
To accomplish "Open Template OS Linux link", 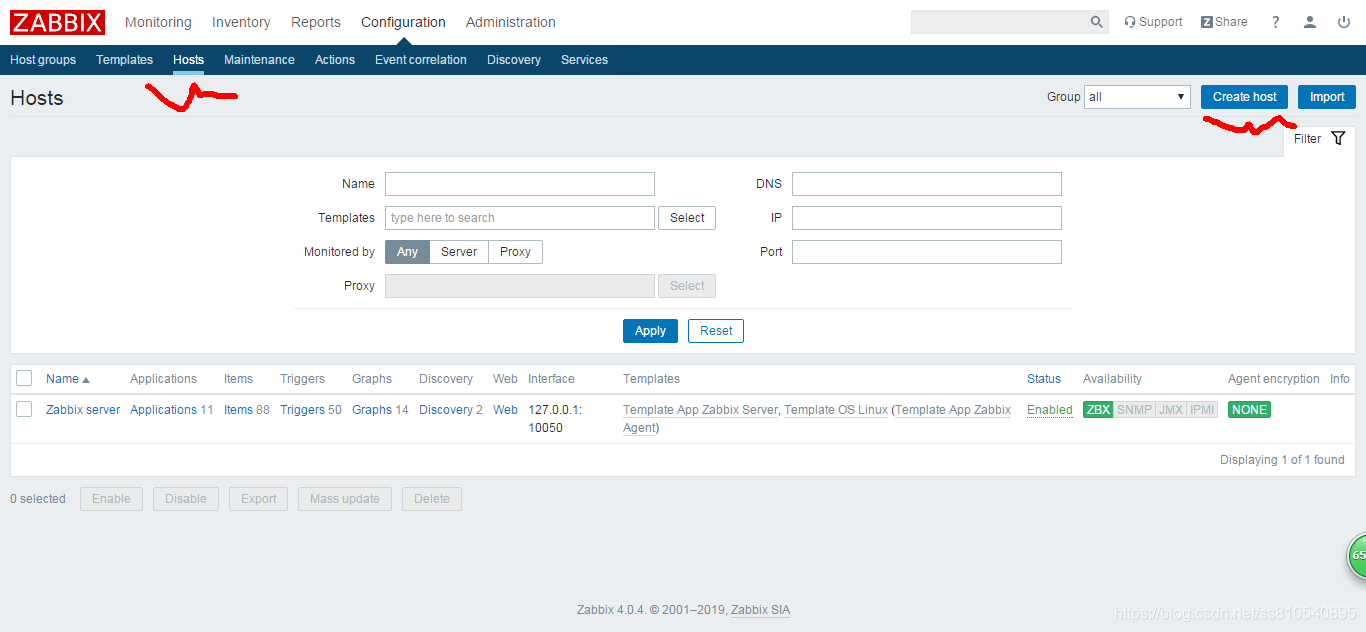I will click(836, 410).
